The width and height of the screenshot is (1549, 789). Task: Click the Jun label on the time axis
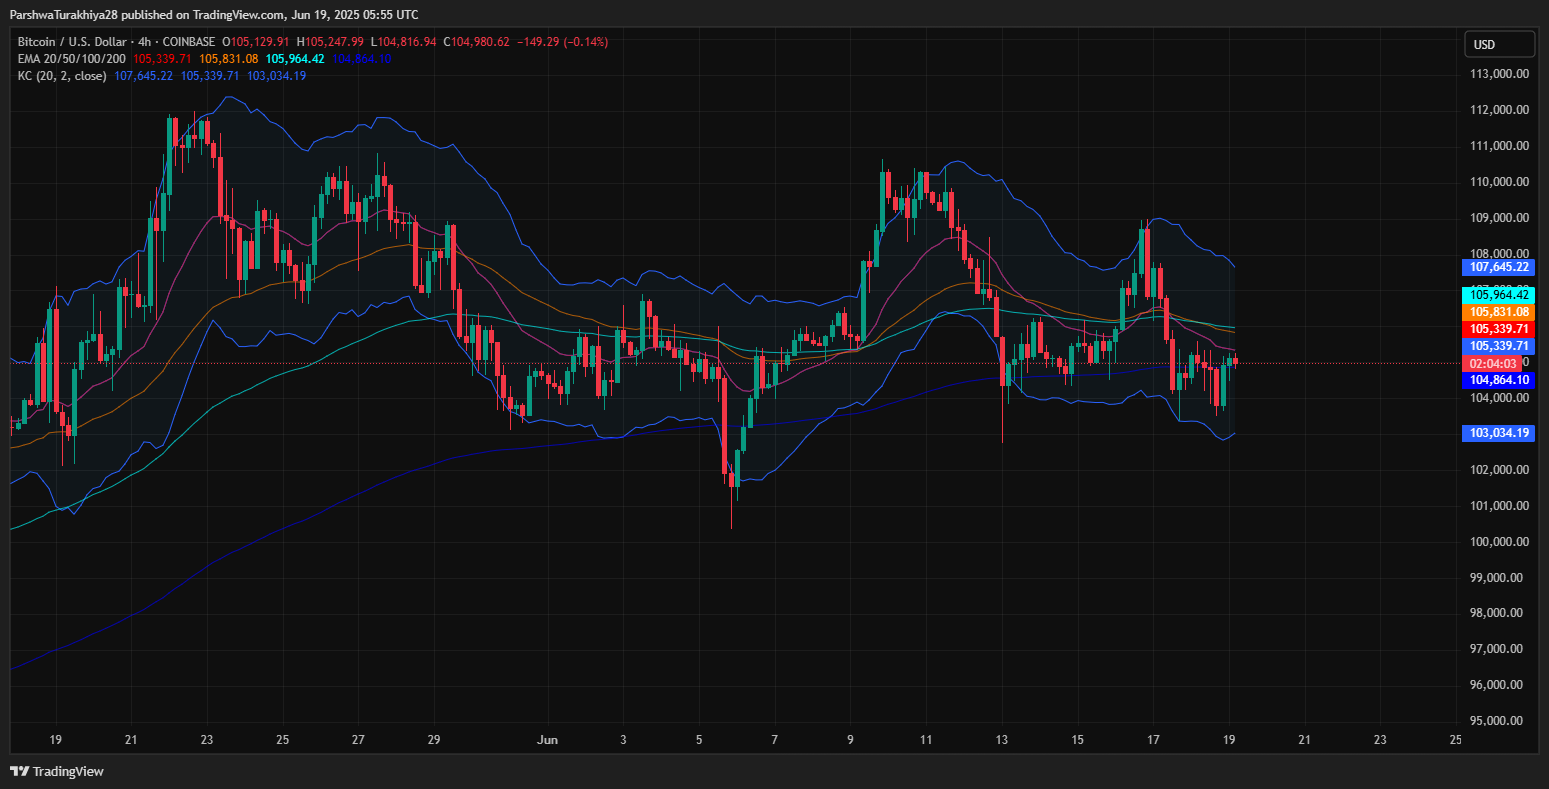547,740
